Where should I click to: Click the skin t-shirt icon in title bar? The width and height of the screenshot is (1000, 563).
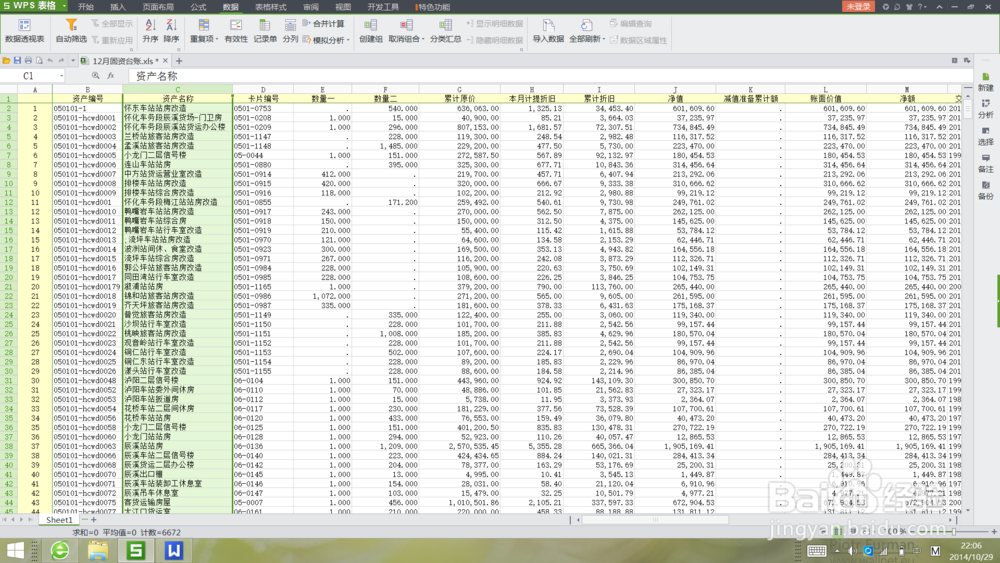(909, 6)
